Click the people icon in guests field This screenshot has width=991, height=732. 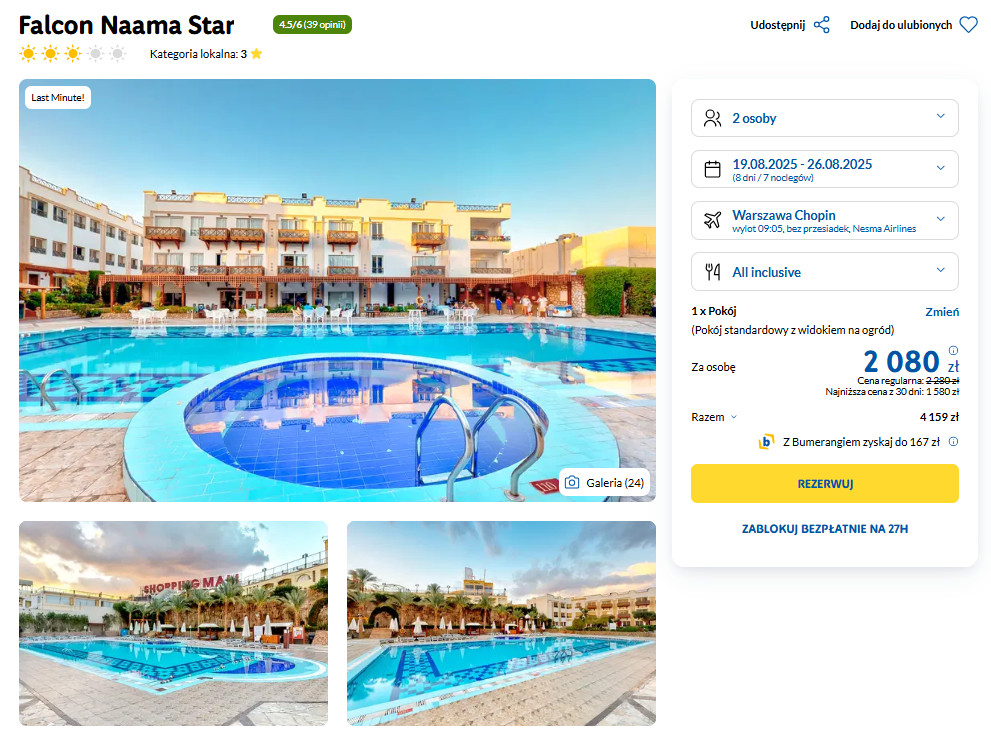(x=712, y=118)
